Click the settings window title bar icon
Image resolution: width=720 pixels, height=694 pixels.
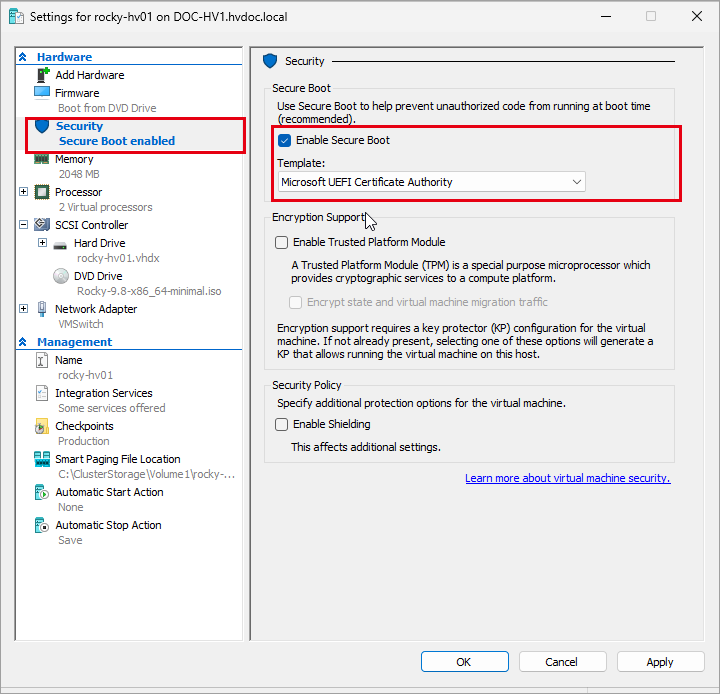coord(17,17)
